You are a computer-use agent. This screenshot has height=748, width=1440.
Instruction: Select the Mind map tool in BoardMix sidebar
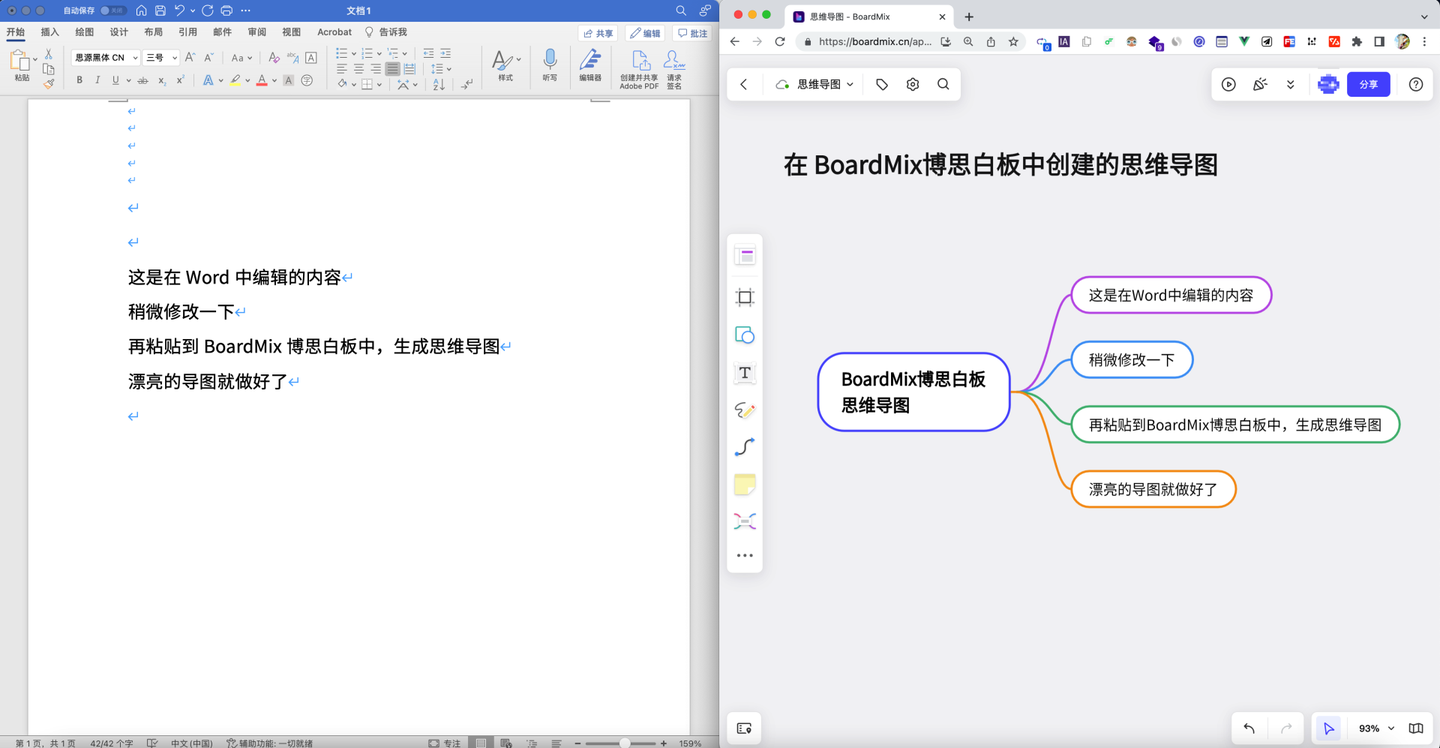tap(744, 521)
